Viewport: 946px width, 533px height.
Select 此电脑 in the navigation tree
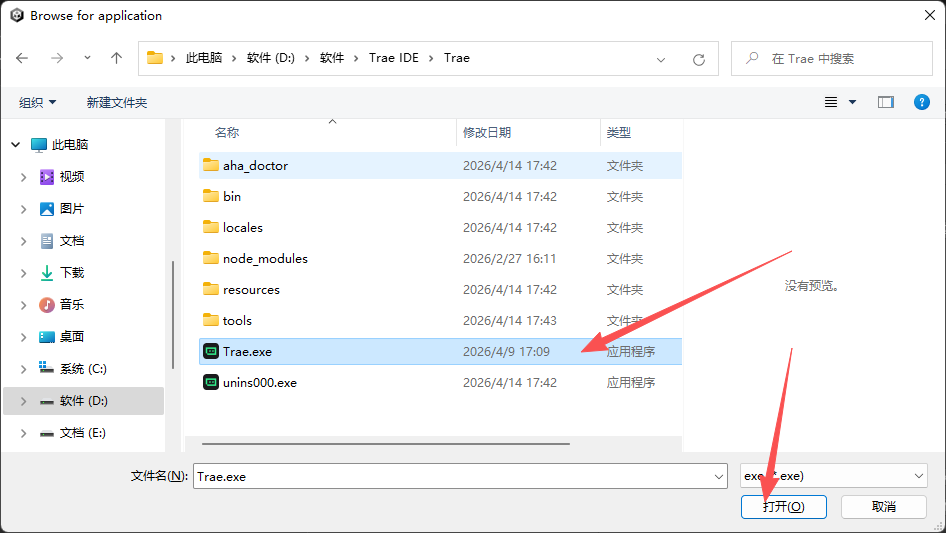click(69, 145)
